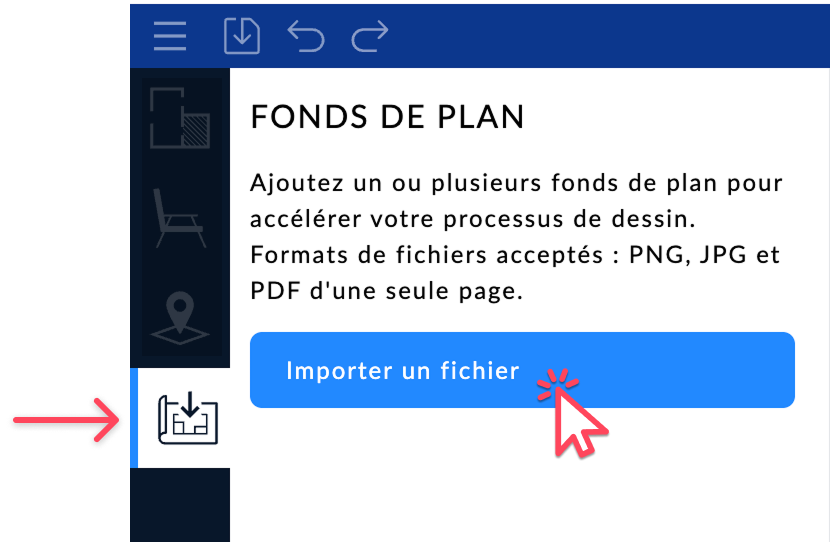Open the hamburger menu

pos(170,36)
